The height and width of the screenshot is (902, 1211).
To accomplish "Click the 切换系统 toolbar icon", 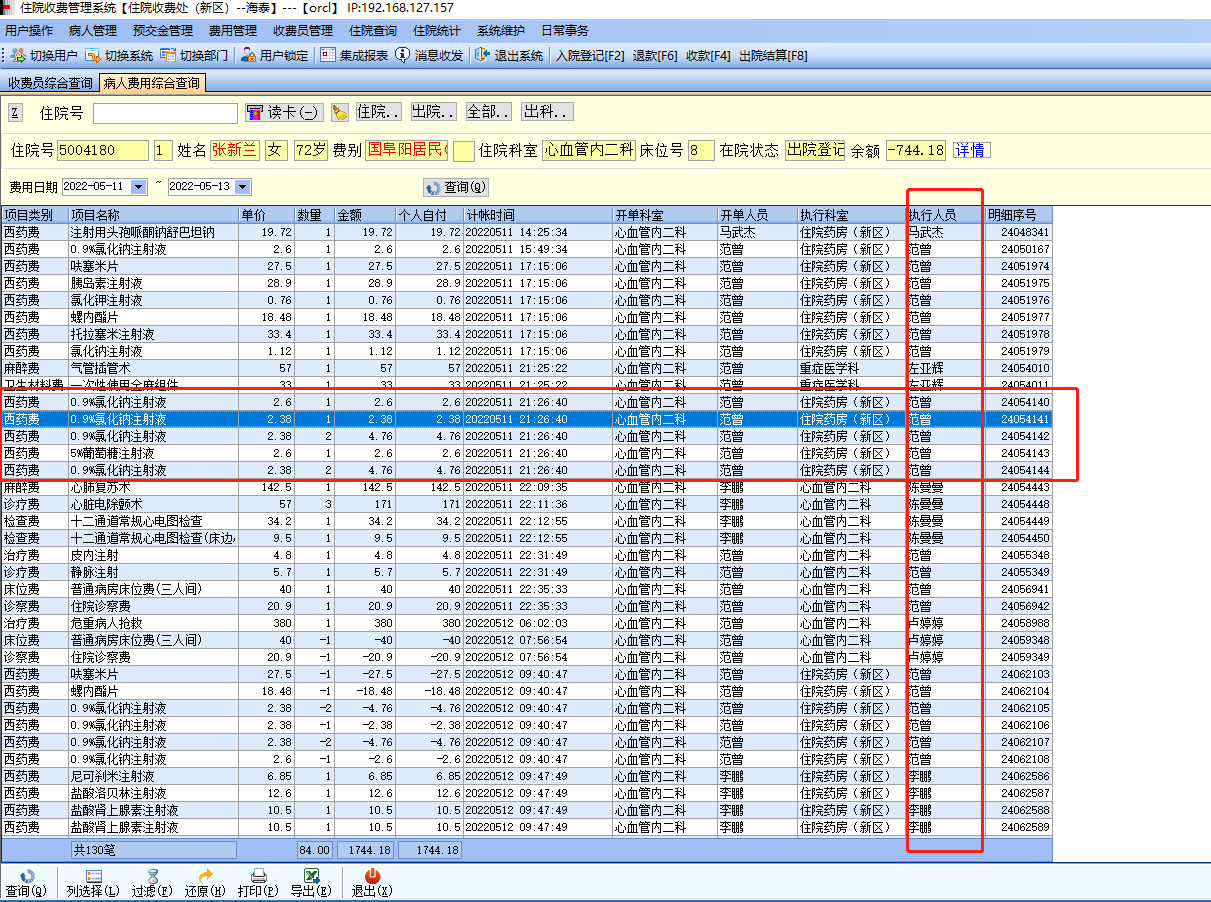I will (x=93, y=55).
